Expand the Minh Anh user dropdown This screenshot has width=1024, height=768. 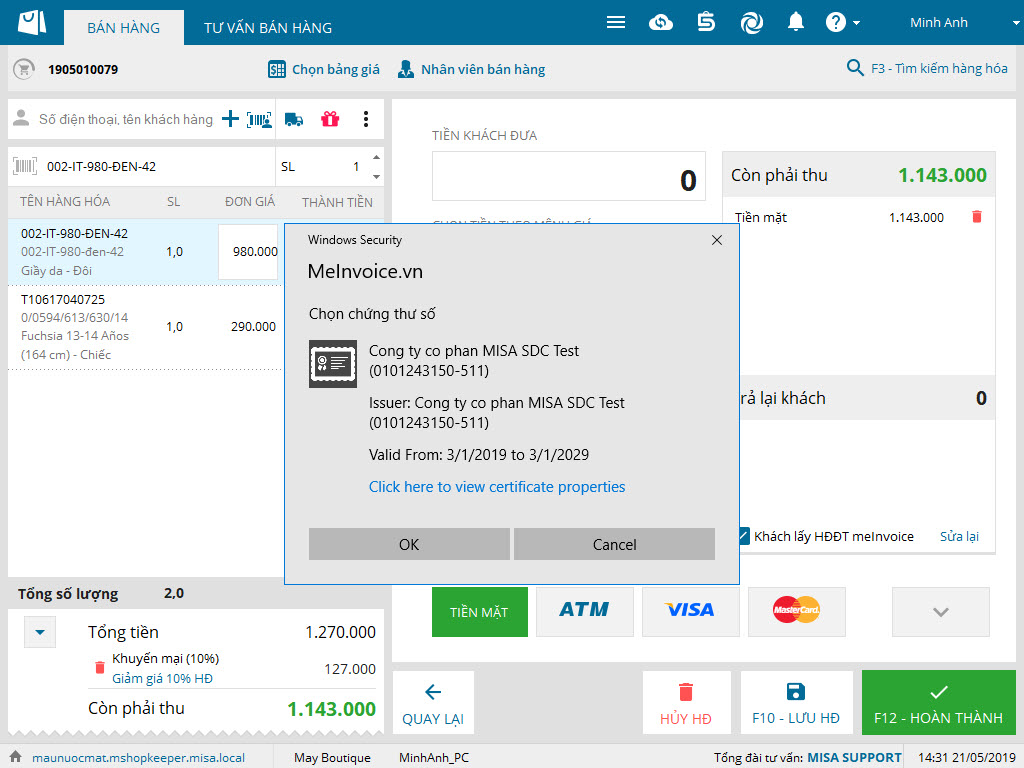[1016, 23]
